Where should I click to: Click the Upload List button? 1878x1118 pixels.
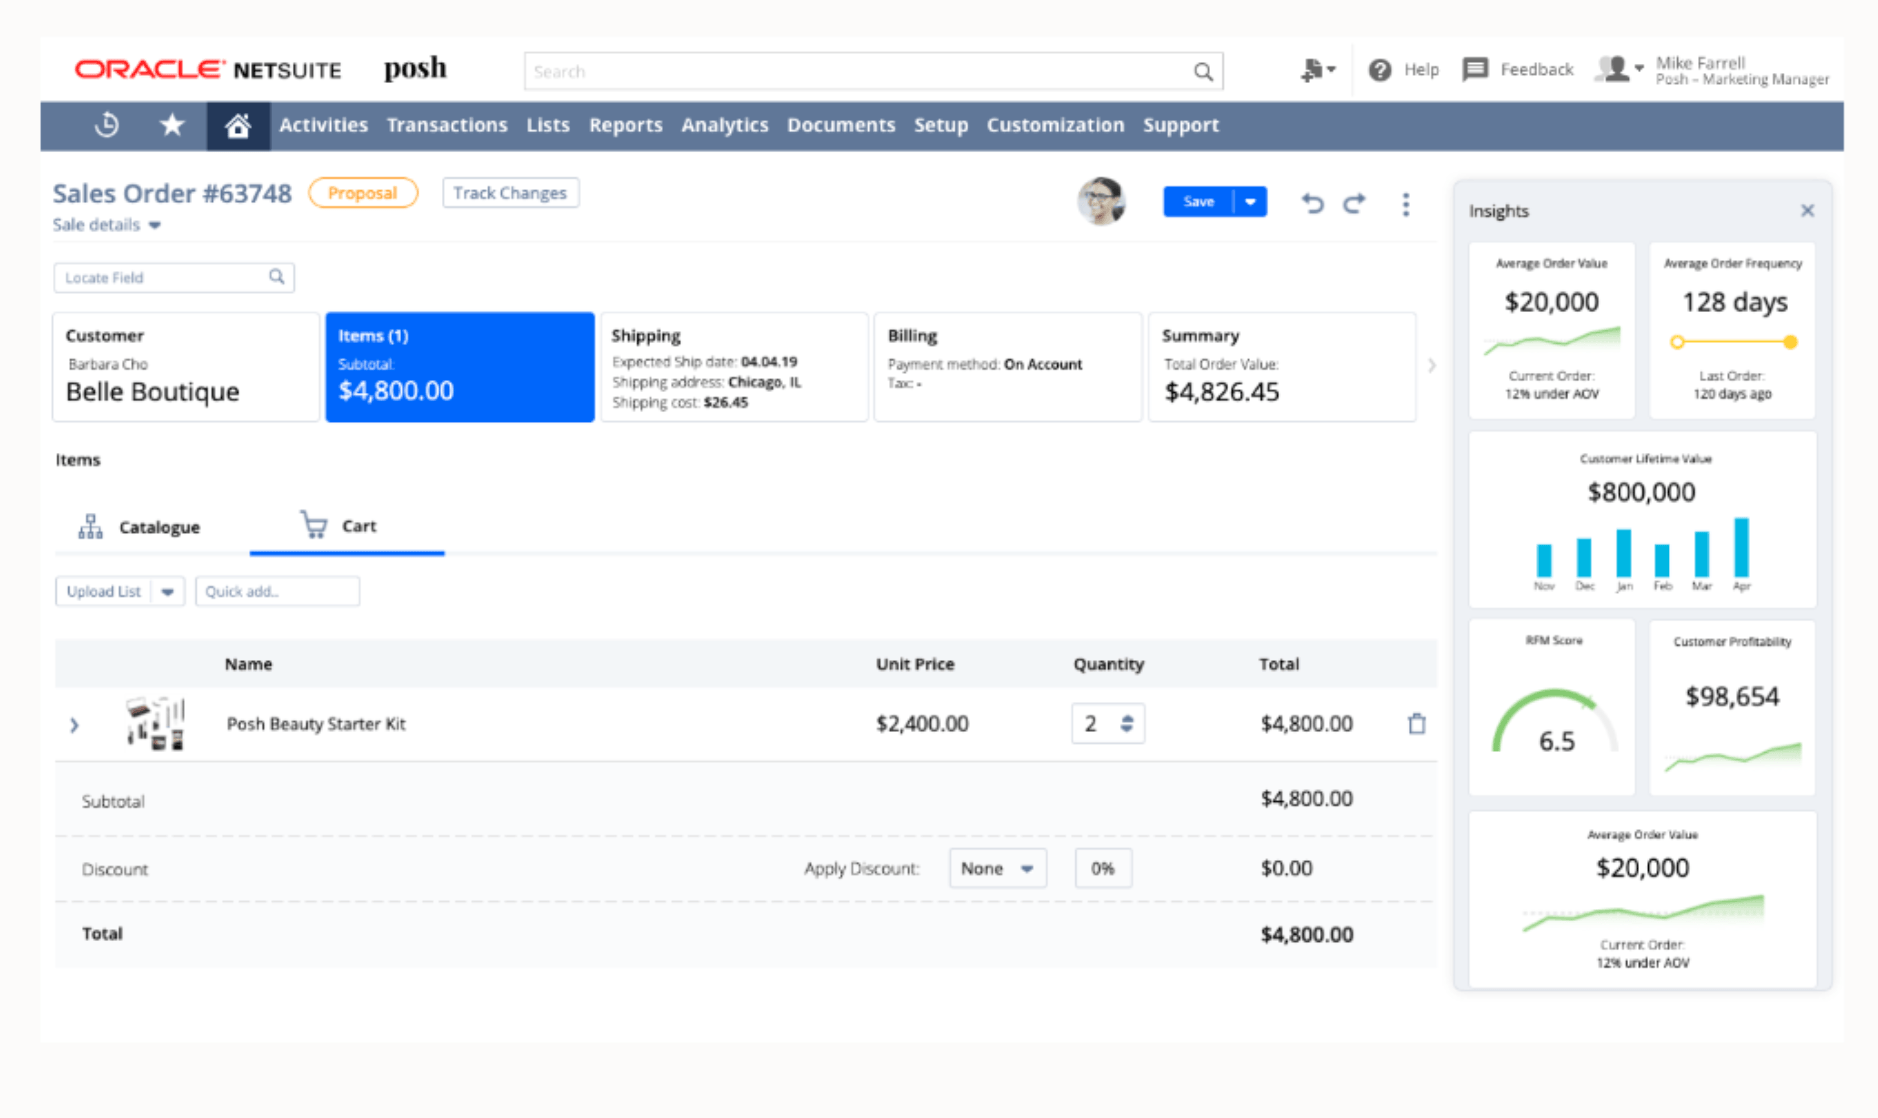pyautogui.click(x=103, y=591)
